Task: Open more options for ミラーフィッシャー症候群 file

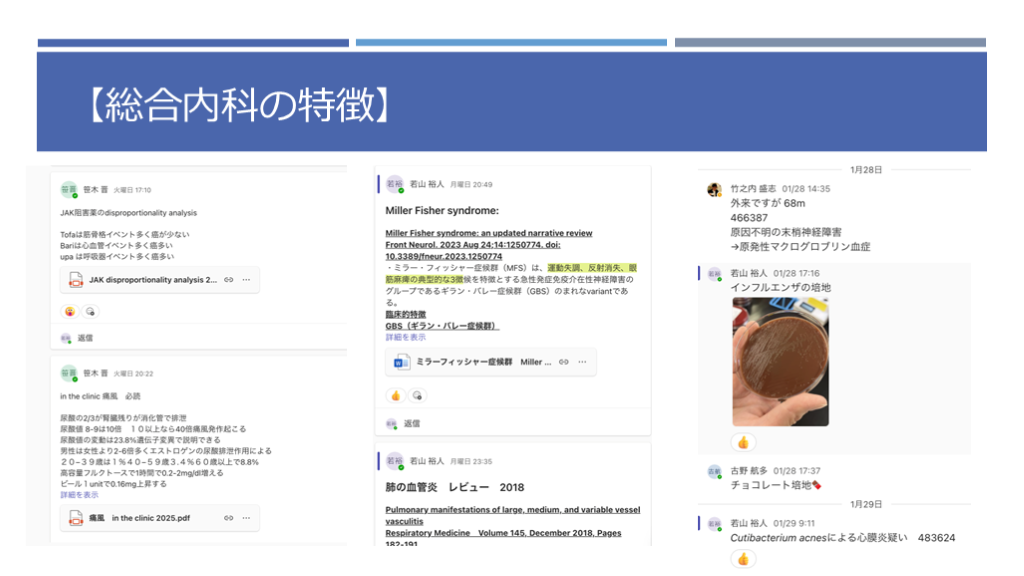Action: click(x=581, y=362)
